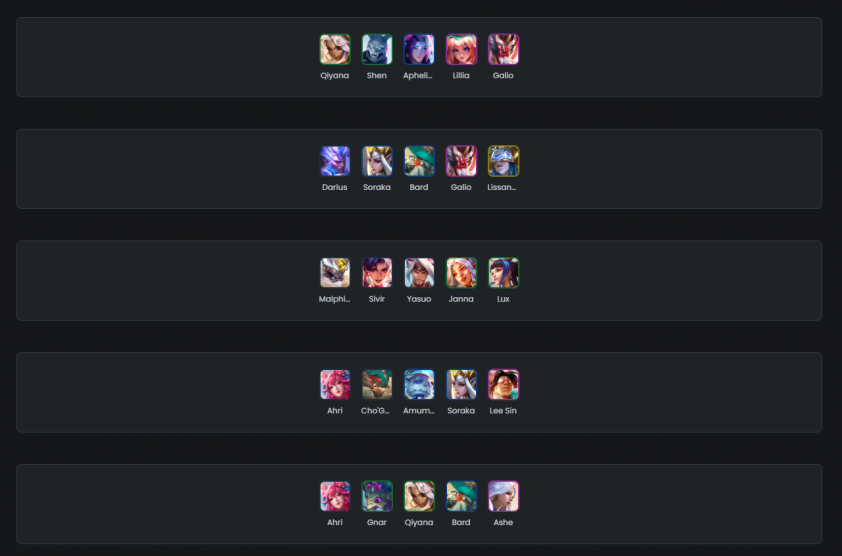Screen dimensions: 842x556
Task: Click the Lux champion icon
Action: pos(503,273)
